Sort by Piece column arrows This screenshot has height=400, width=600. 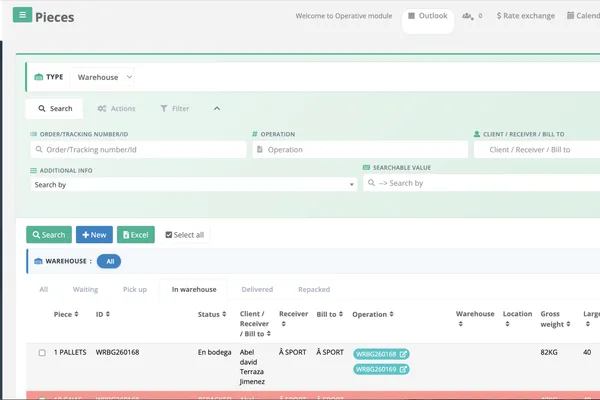click(76, 314)
